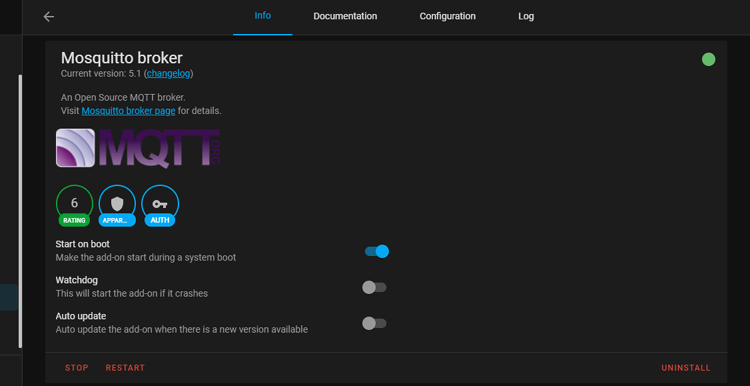Click 'Make the add-on start during a system boot'

click(146, 257)
